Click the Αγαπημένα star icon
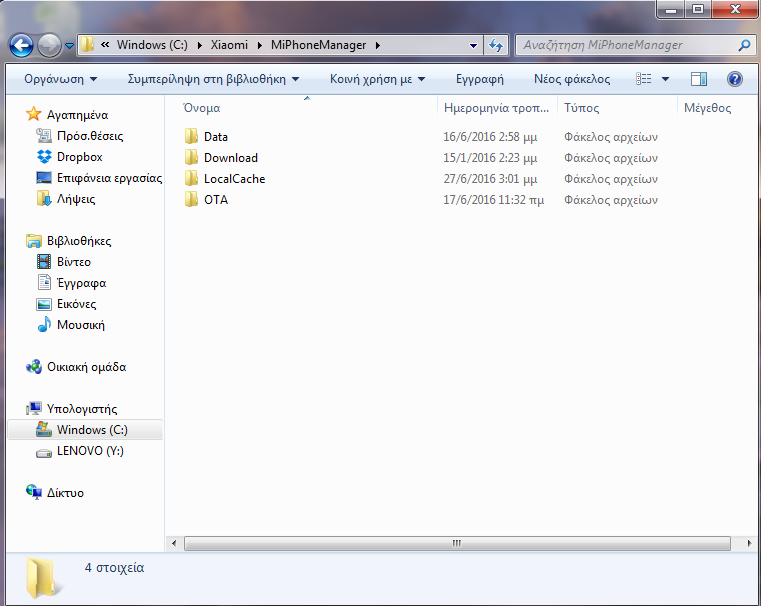The width and height of the screenshot is (761, 606). coord(33,114)
